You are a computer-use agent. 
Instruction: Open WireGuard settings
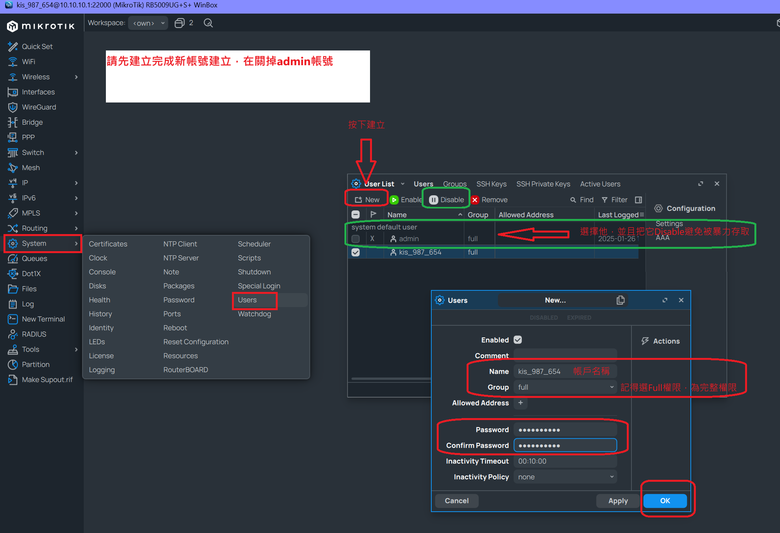(x=31, y=107)
